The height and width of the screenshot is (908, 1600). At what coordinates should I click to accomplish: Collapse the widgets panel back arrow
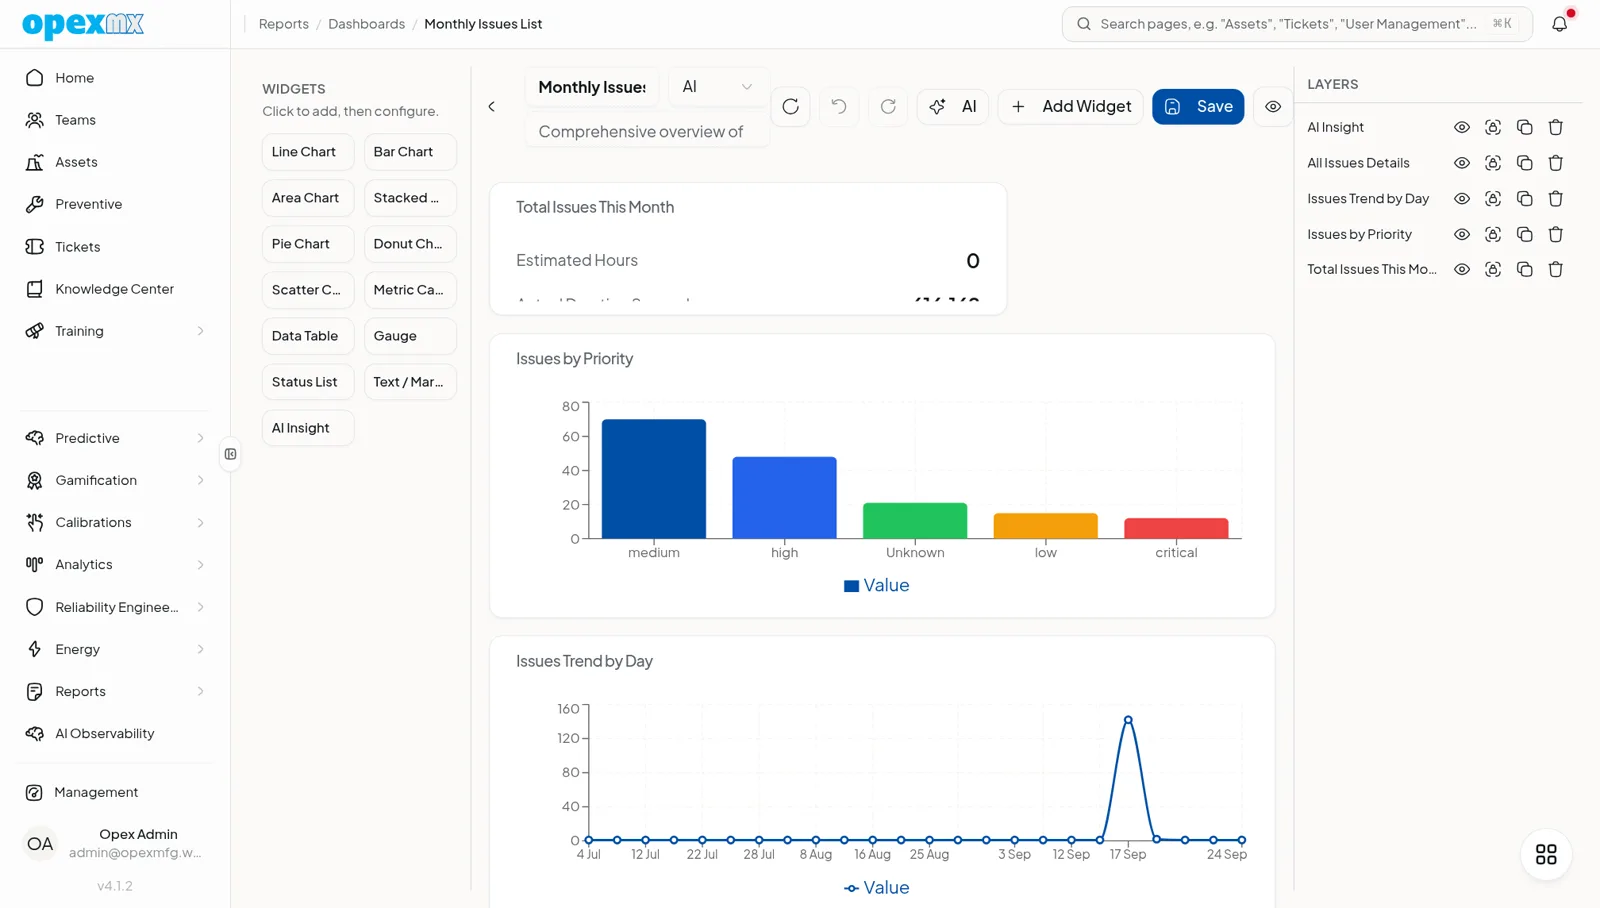(491, 106)
